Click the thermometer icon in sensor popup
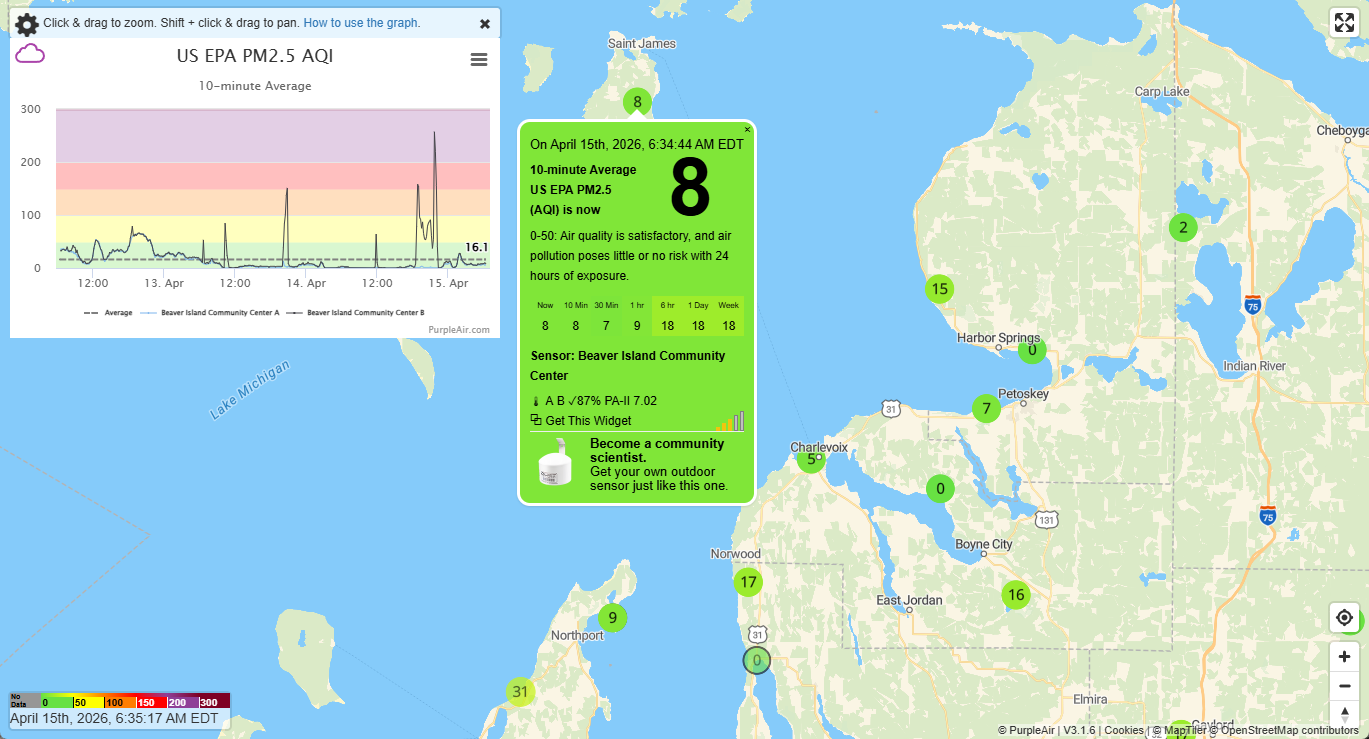 (x=536, y=402)
